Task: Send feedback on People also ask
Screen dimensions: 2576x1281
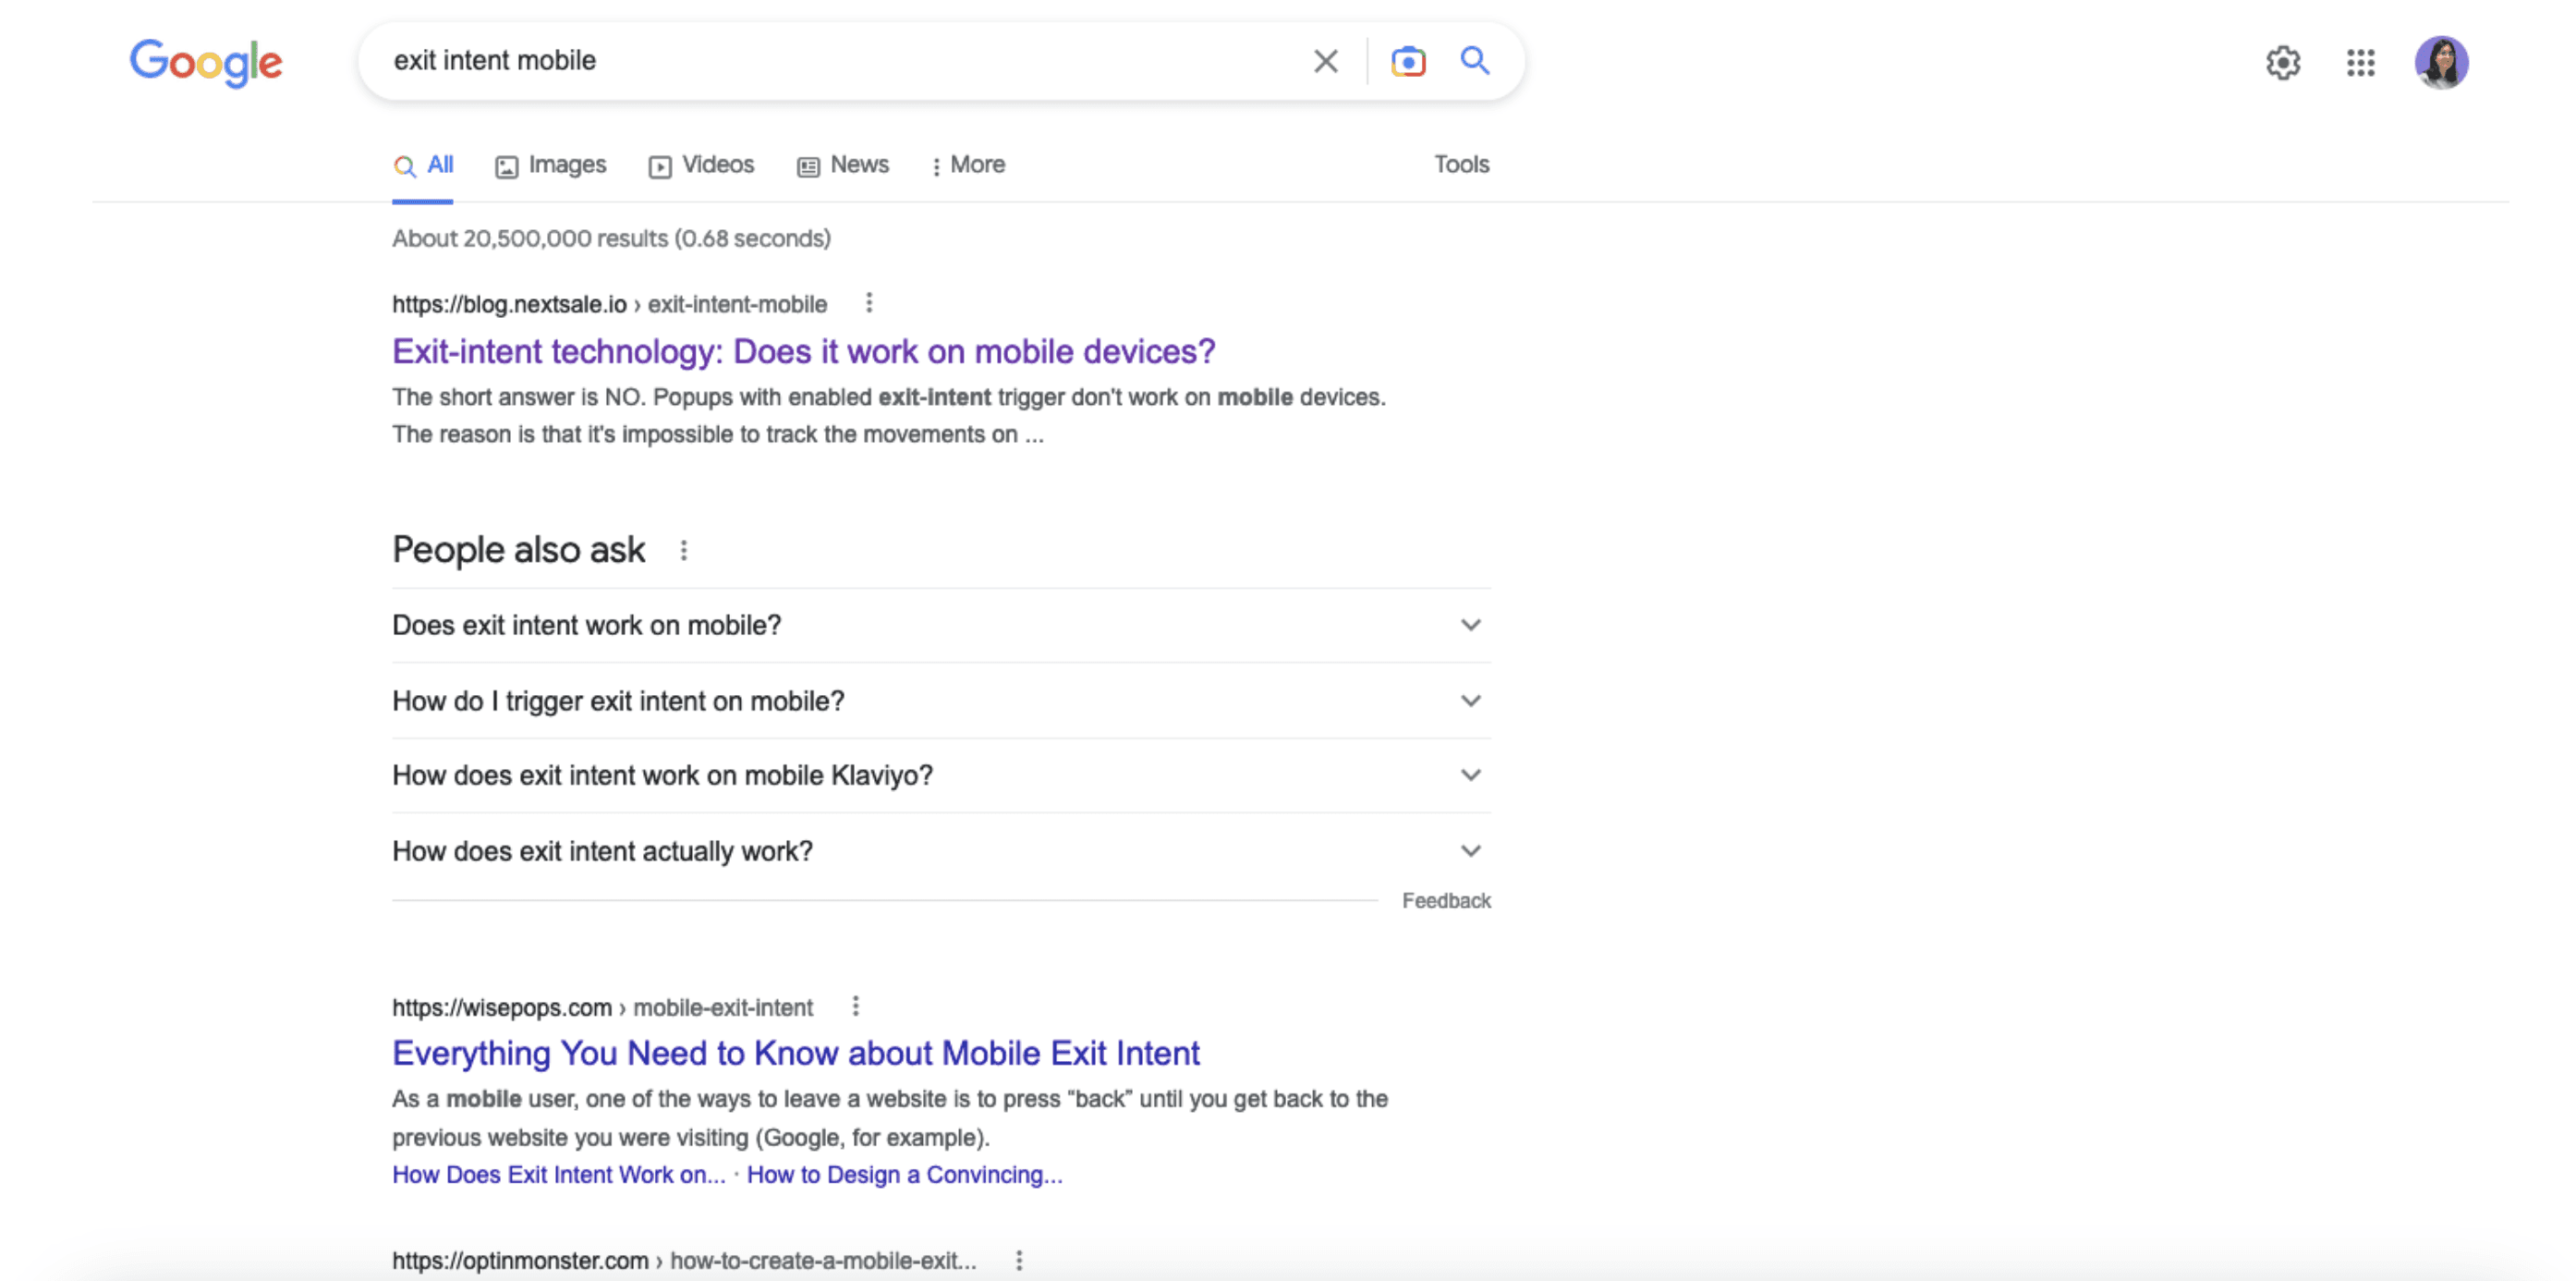Action: click(x=1446, y=900)
